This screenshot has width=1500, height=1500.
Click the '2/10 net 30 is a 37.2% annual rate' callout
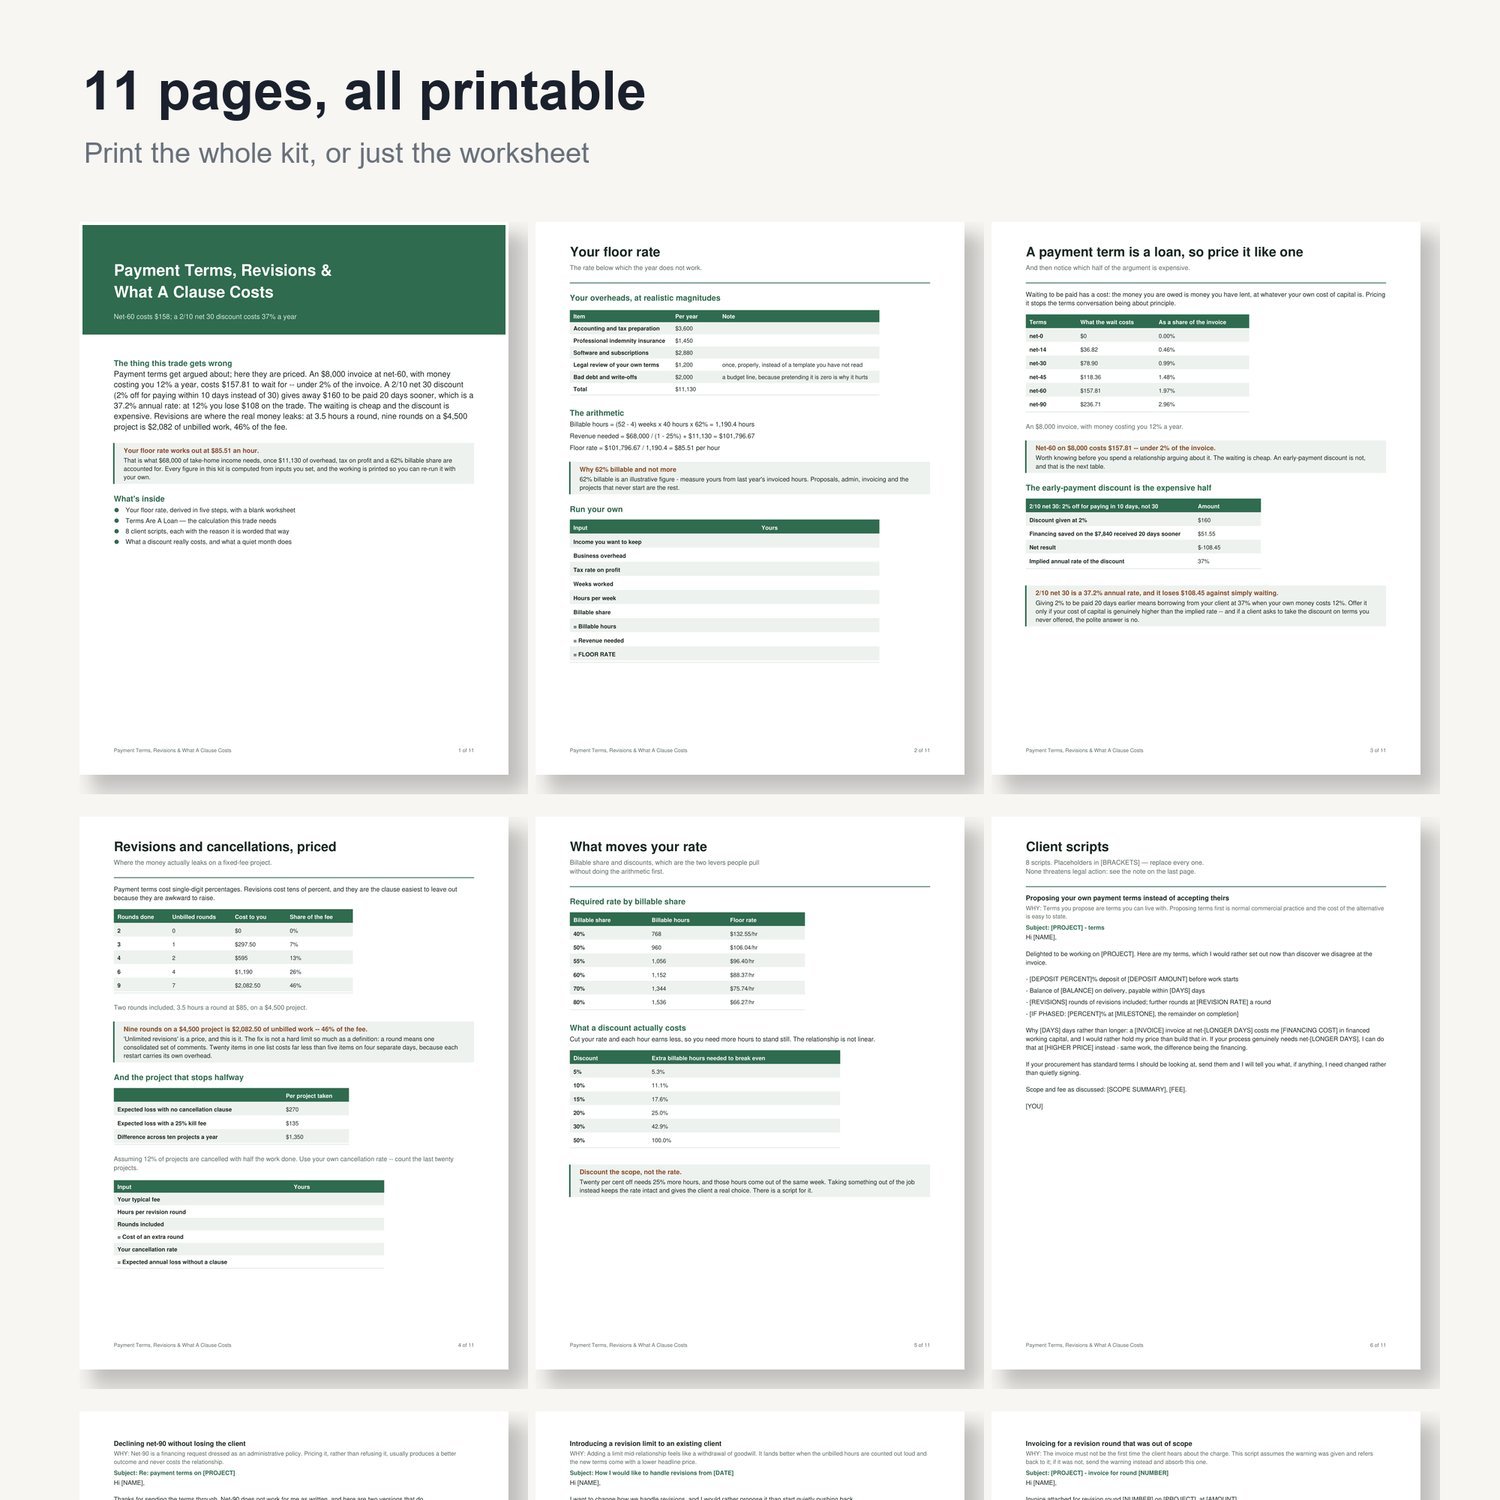(x=1206, y=606)
